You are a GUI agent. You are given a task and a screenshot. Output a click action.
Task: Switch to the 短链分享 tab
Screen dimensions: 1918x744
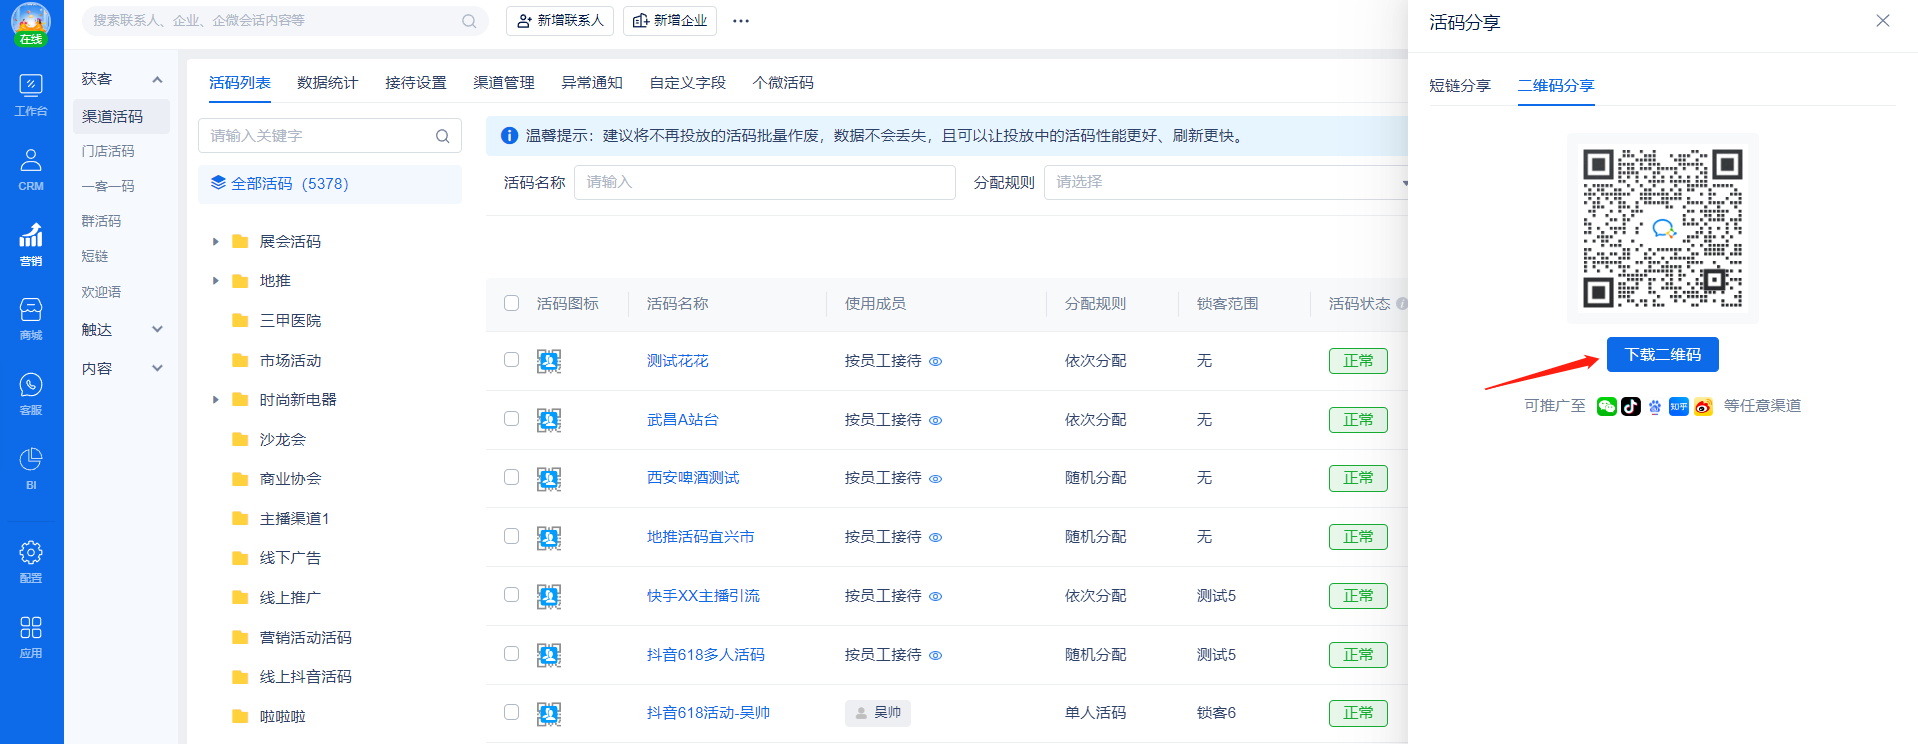coord(1460,86)
